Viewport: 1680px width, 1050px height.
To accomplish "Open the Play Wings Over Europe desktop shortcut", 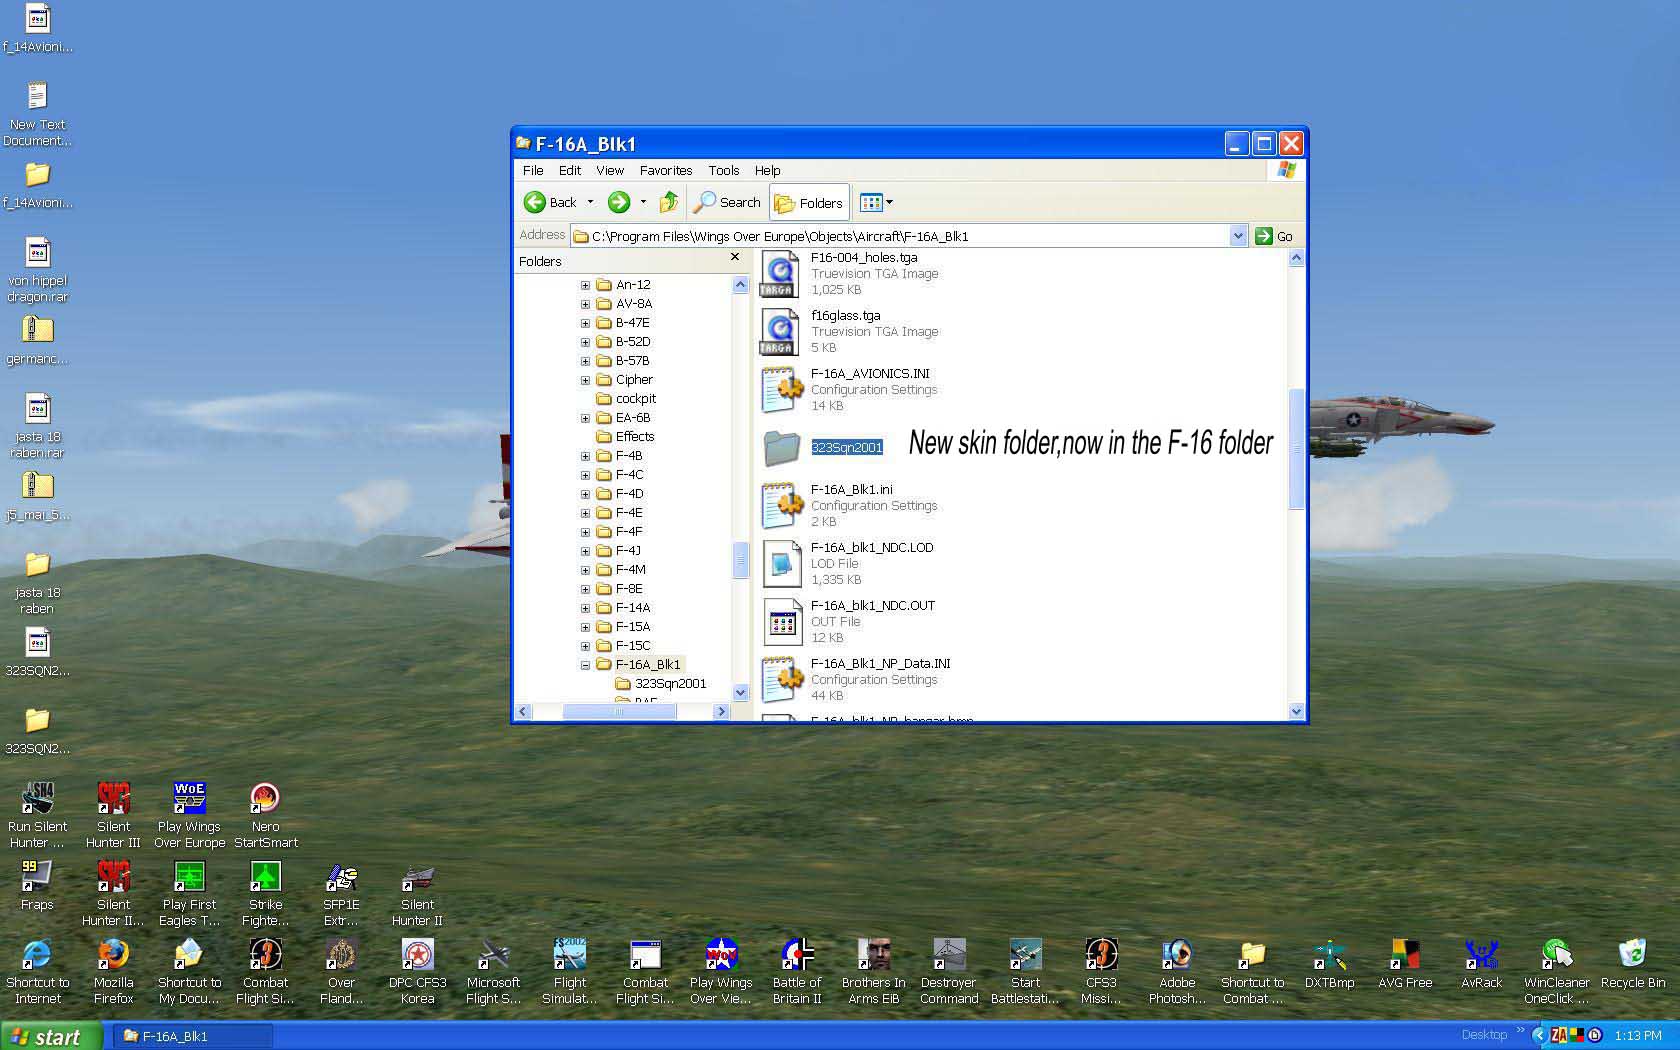I will point(189,815).
